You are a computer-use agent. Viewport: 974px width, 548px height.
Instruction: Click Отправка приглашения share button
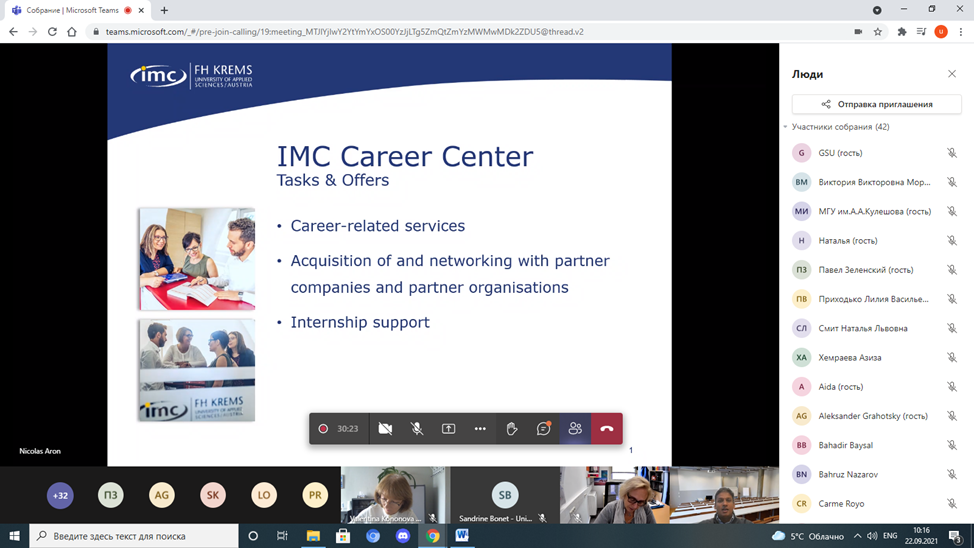(x=876, y=104)
